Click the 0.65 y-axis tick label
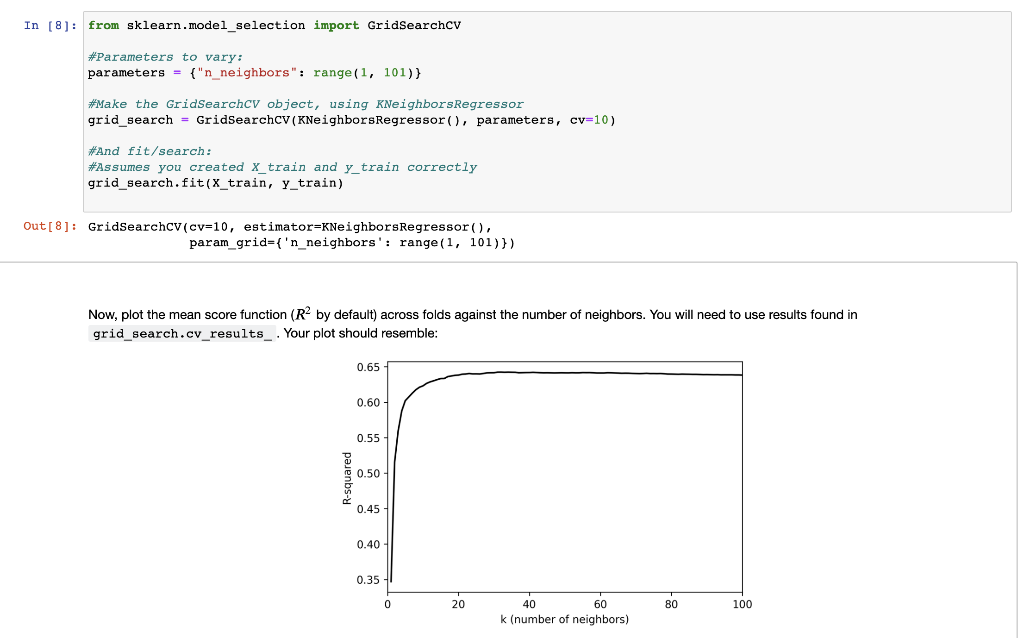 368,367
